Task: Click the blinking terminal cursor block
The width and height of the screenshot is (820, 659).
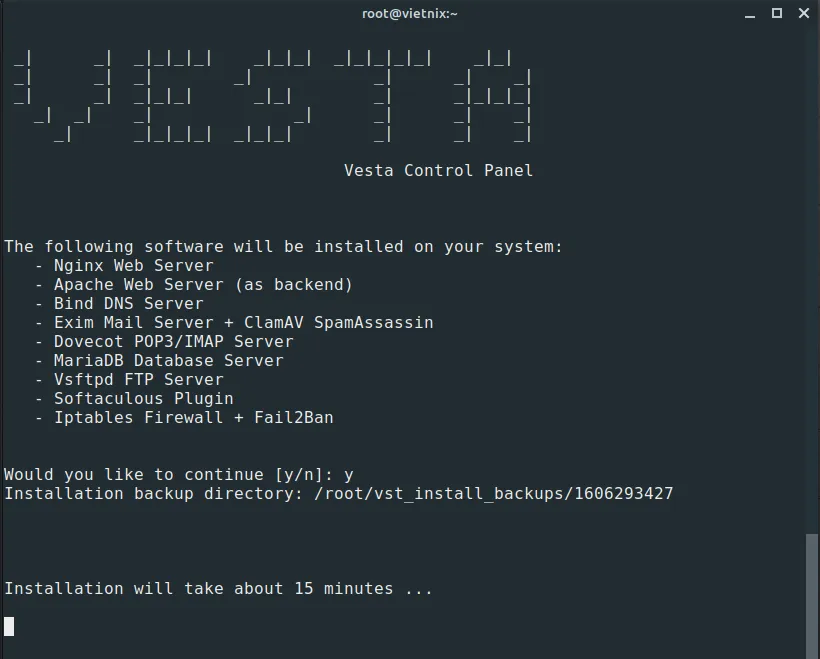Action: click(9, 626)
